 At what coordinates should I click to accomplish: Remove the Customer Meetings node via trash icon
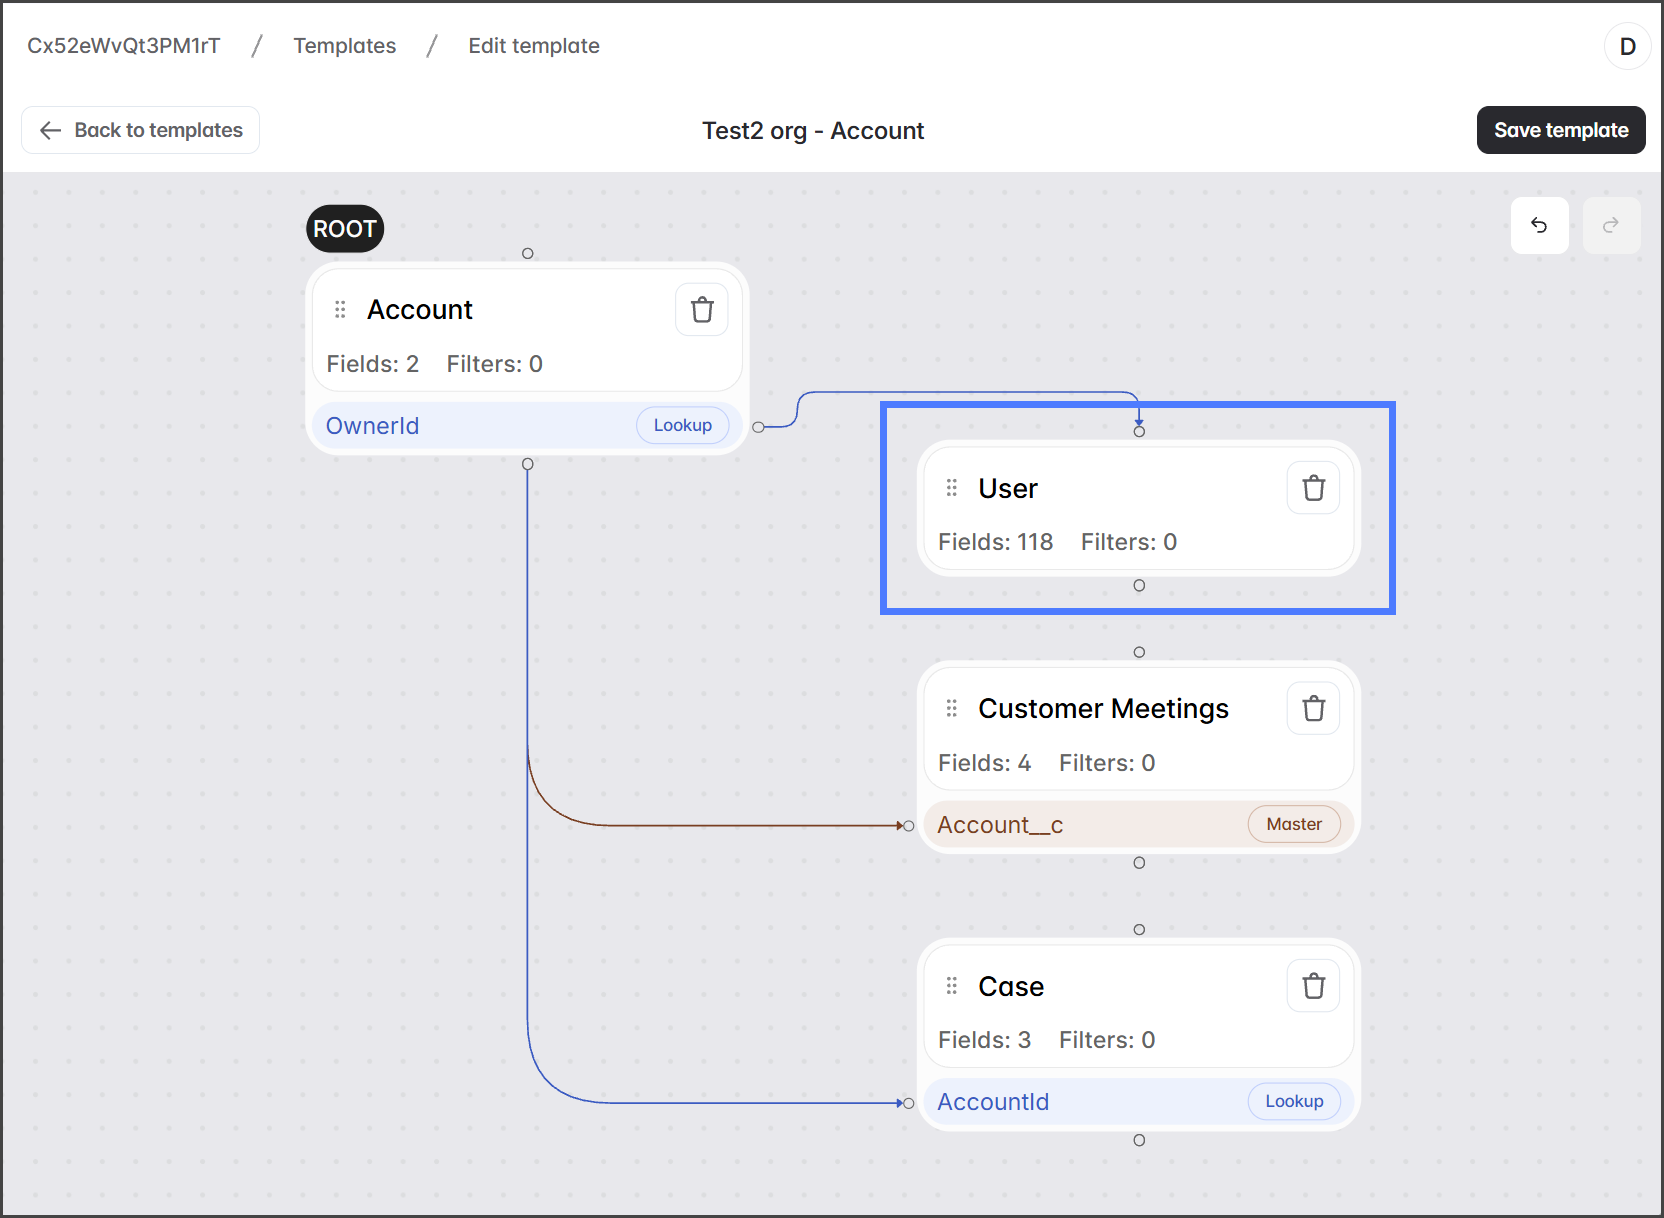click(x=1313, y=709)
